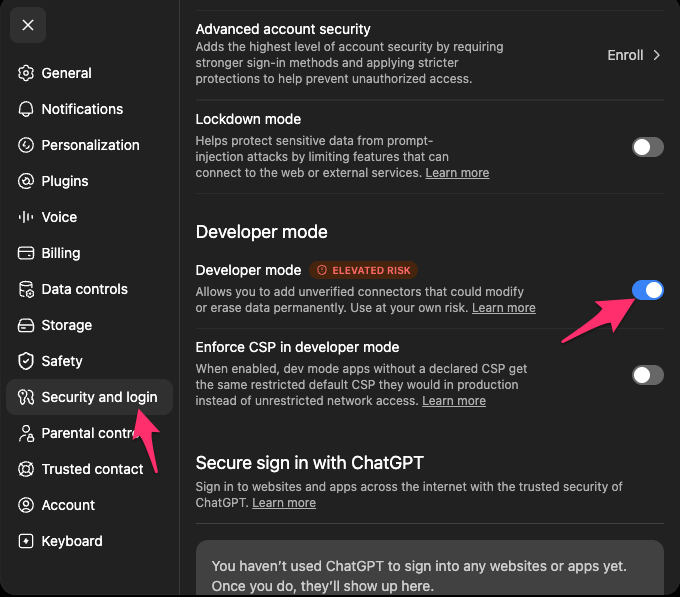Close the settings dialog with X
680x597 pixels.
[x=28, y=25]
